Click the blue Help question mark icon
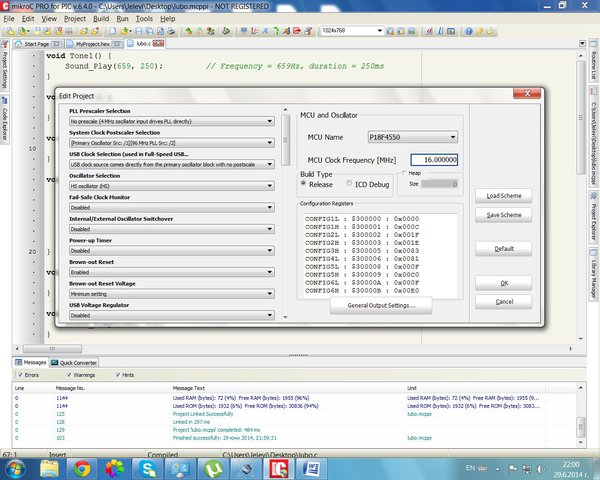 tap(469, 31)
